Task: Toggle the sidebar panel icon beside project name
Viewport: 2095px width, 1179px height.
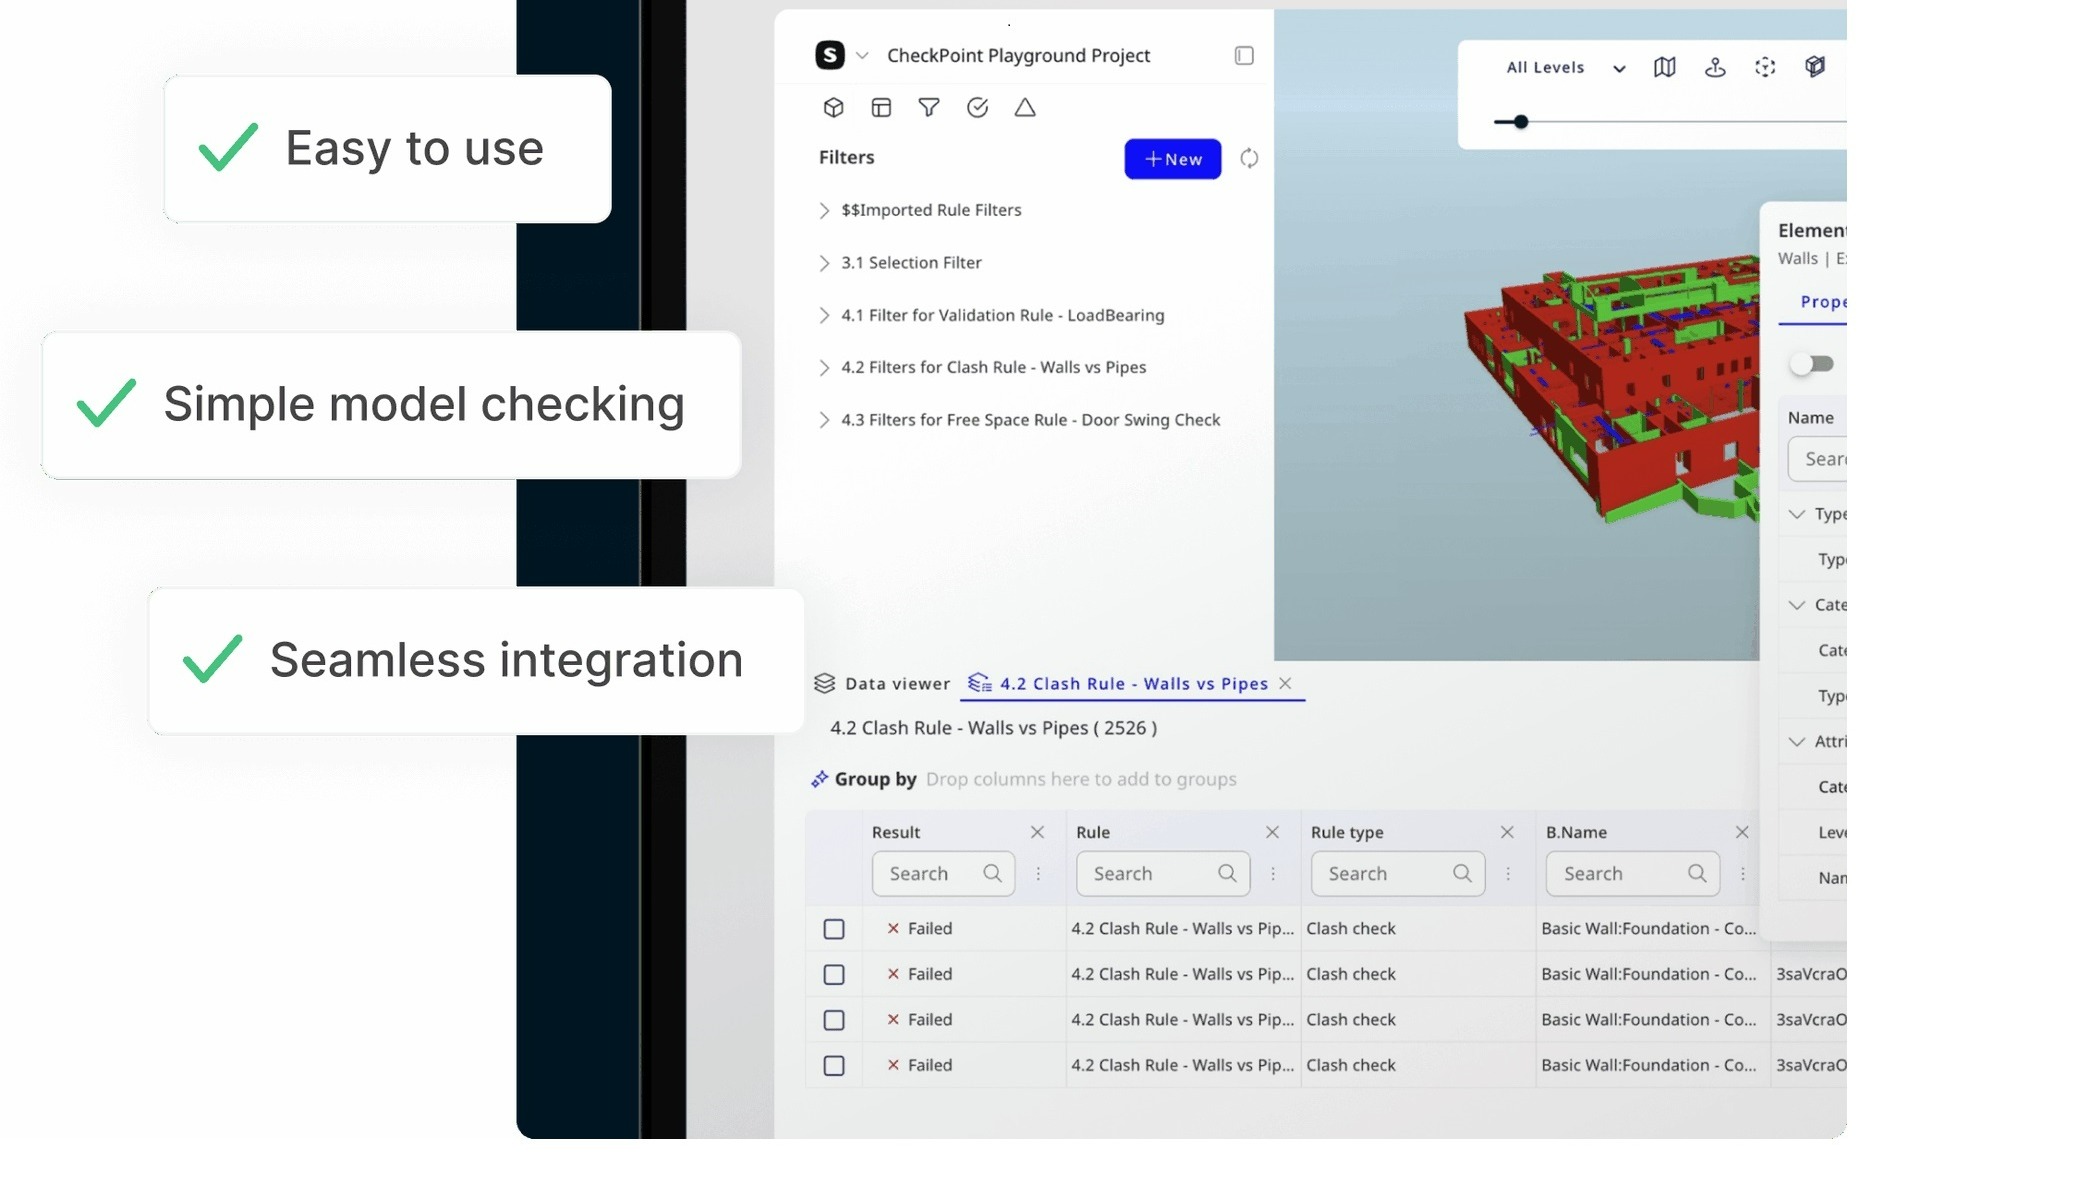Action: (1243, 56)
